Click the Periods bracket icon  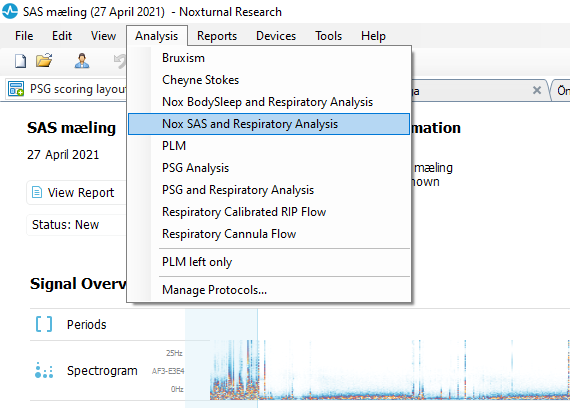(44, 324)
